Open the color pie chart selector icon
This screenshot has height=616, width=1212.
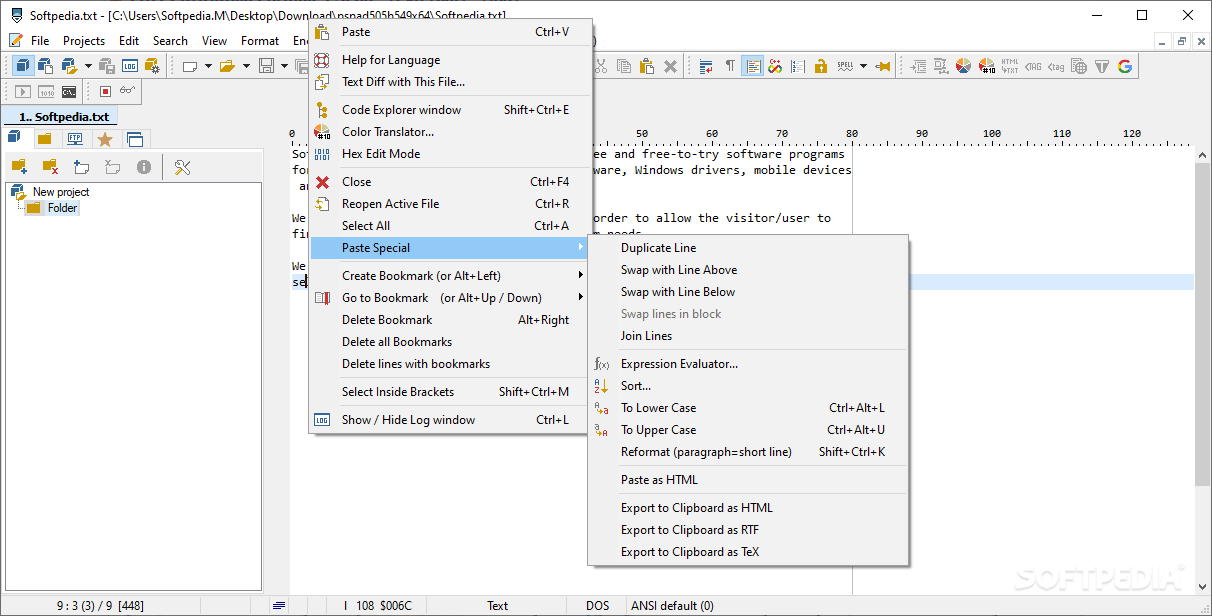[x=963, y=66]
